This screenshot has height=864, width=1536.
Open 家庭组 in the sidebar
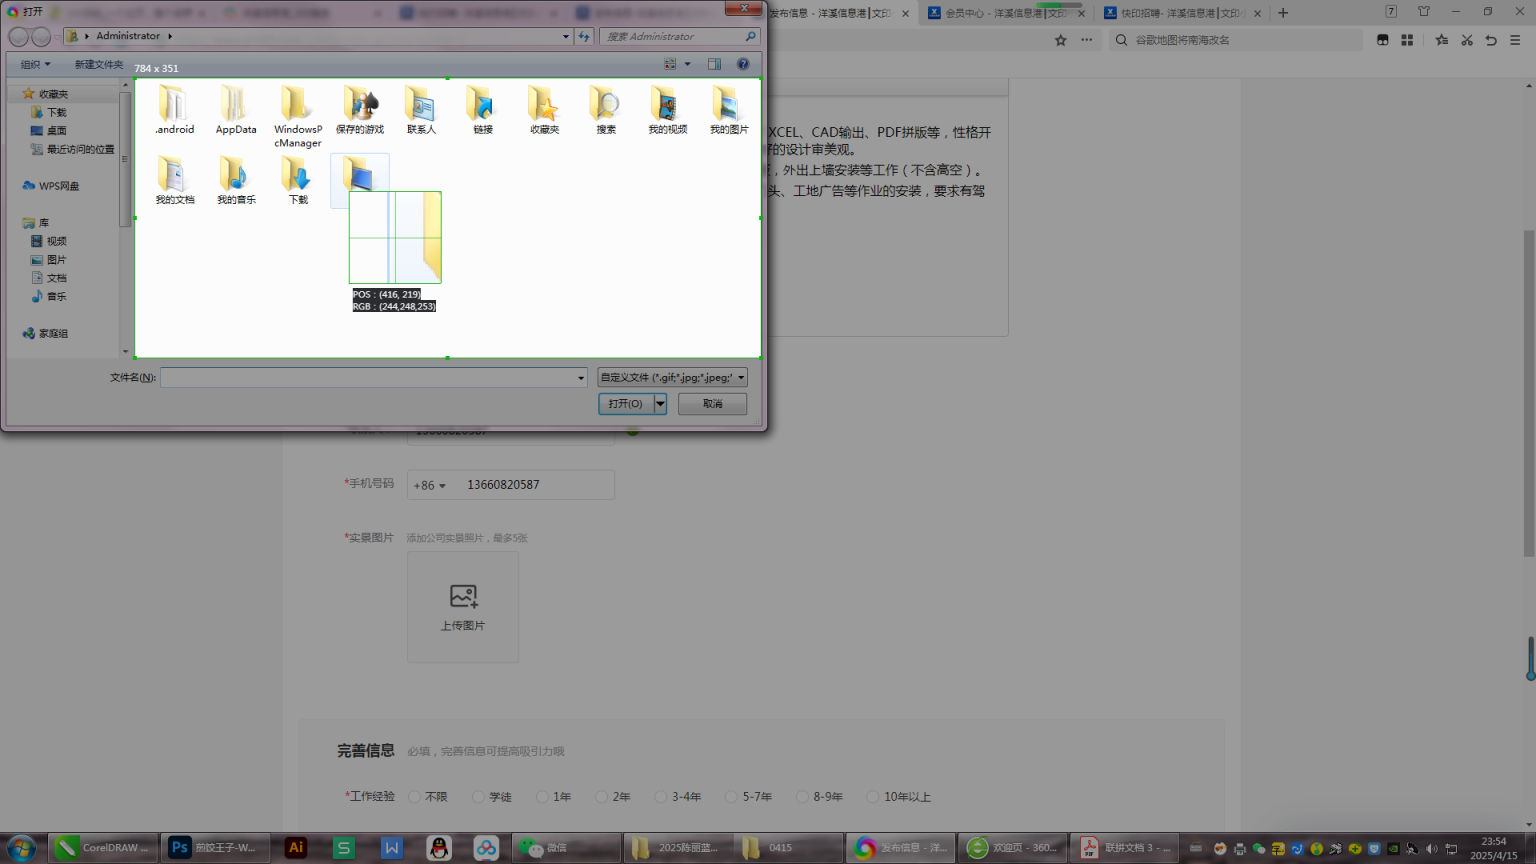(46, 334)
